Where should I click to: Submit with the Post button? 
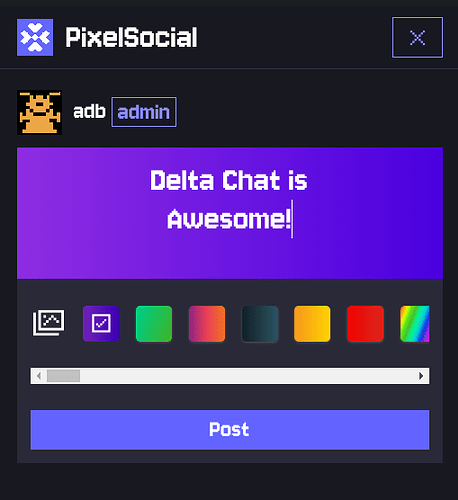tap(230, 430)
